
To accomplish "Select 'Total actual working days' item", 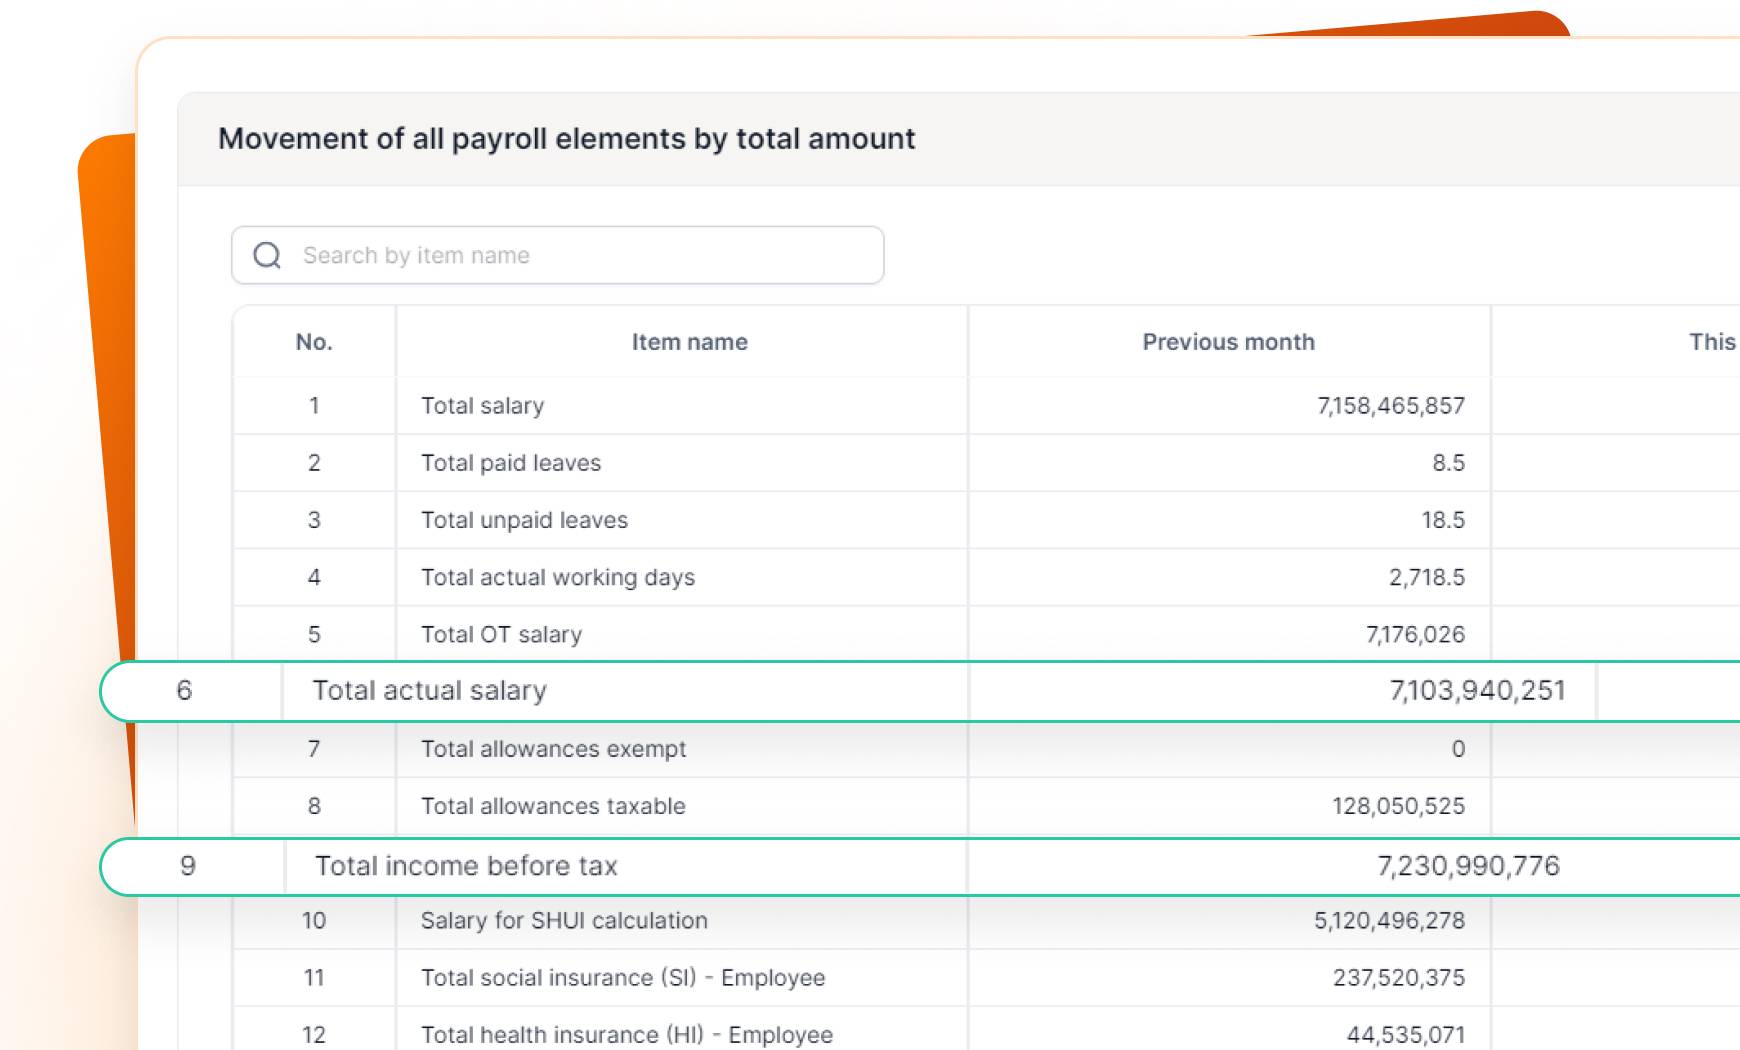I will (558, 577).
